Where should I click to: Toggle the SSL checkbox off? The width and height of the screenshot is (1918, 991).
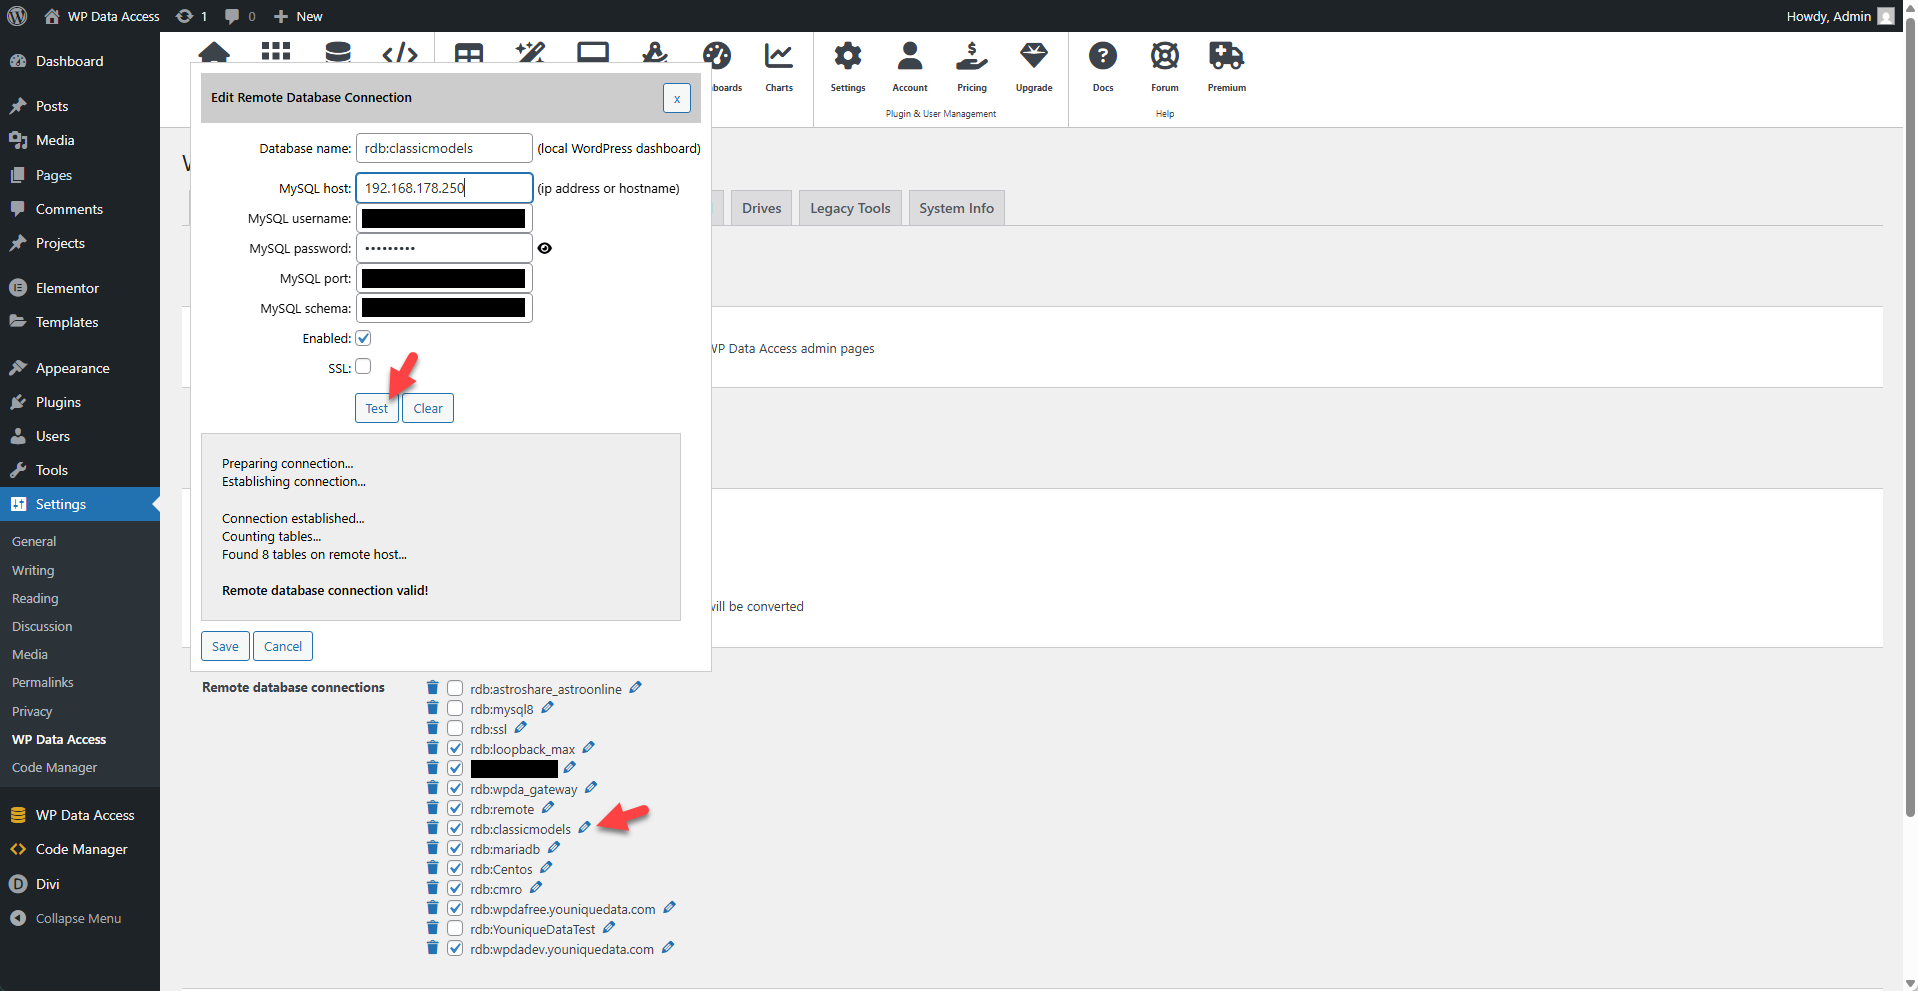pyautogui.click(x=363, y=367)
